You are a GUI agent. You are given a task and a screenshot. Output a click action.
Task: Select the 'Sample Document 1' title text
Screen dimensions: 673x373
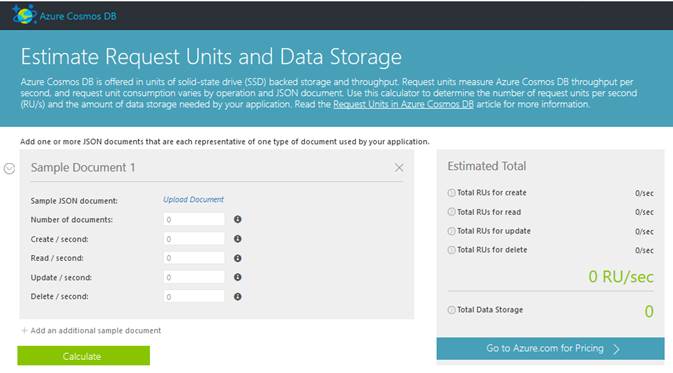[x=83, y=167]
